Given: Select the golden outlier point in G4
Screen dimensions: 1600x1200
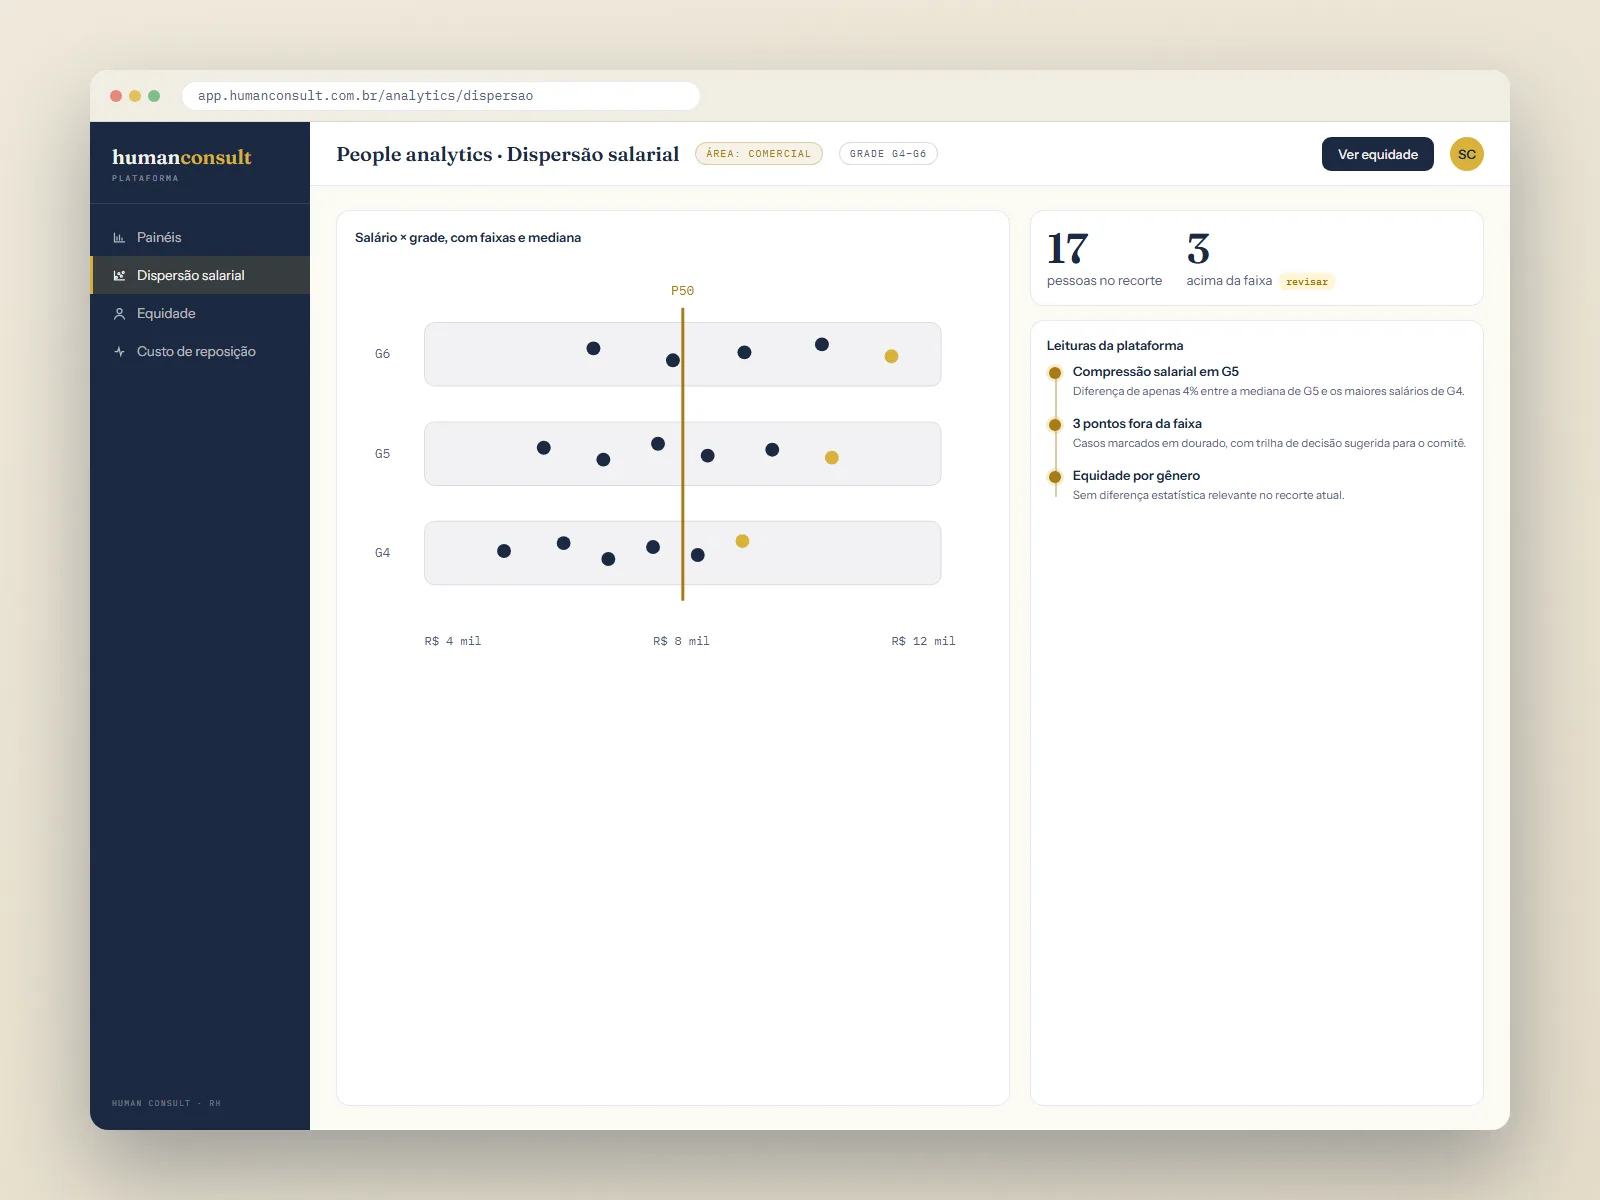Looking at the screenshot, I should tap(742, 541).
